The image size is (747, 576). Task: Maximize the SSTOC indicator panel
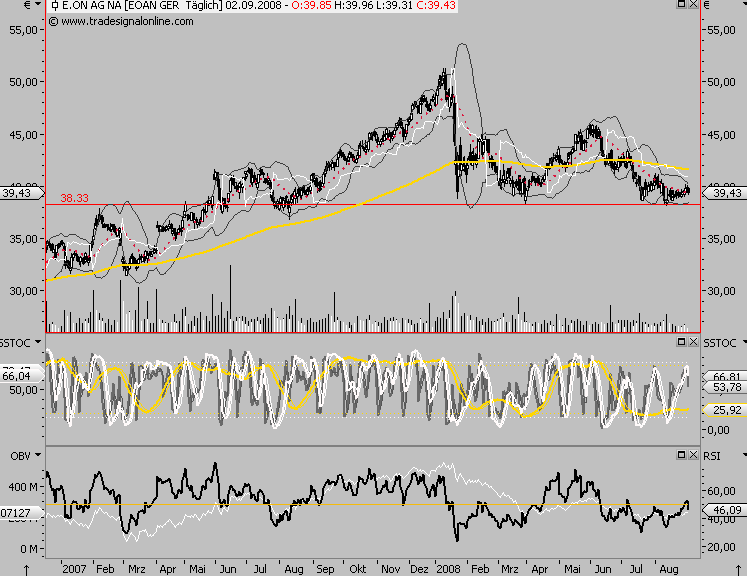pos(681,342)
